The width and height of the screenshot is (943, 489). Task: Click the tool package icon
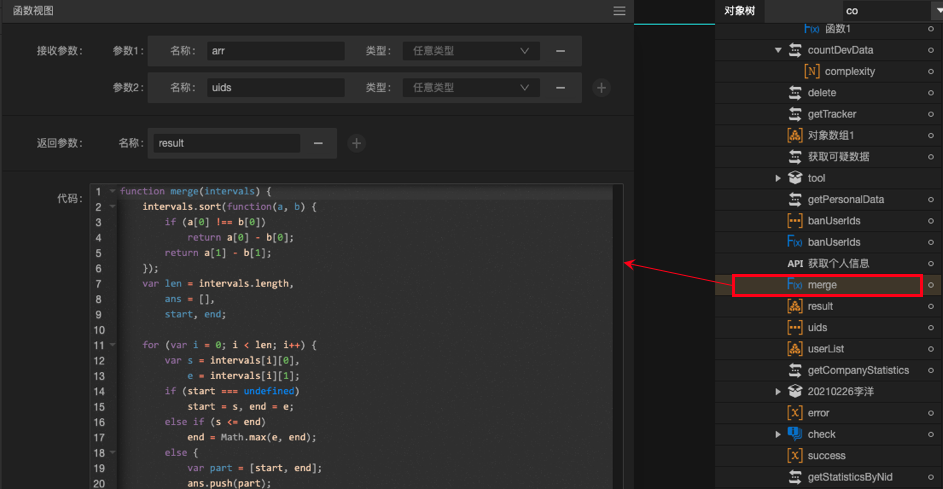pos(795,178)
